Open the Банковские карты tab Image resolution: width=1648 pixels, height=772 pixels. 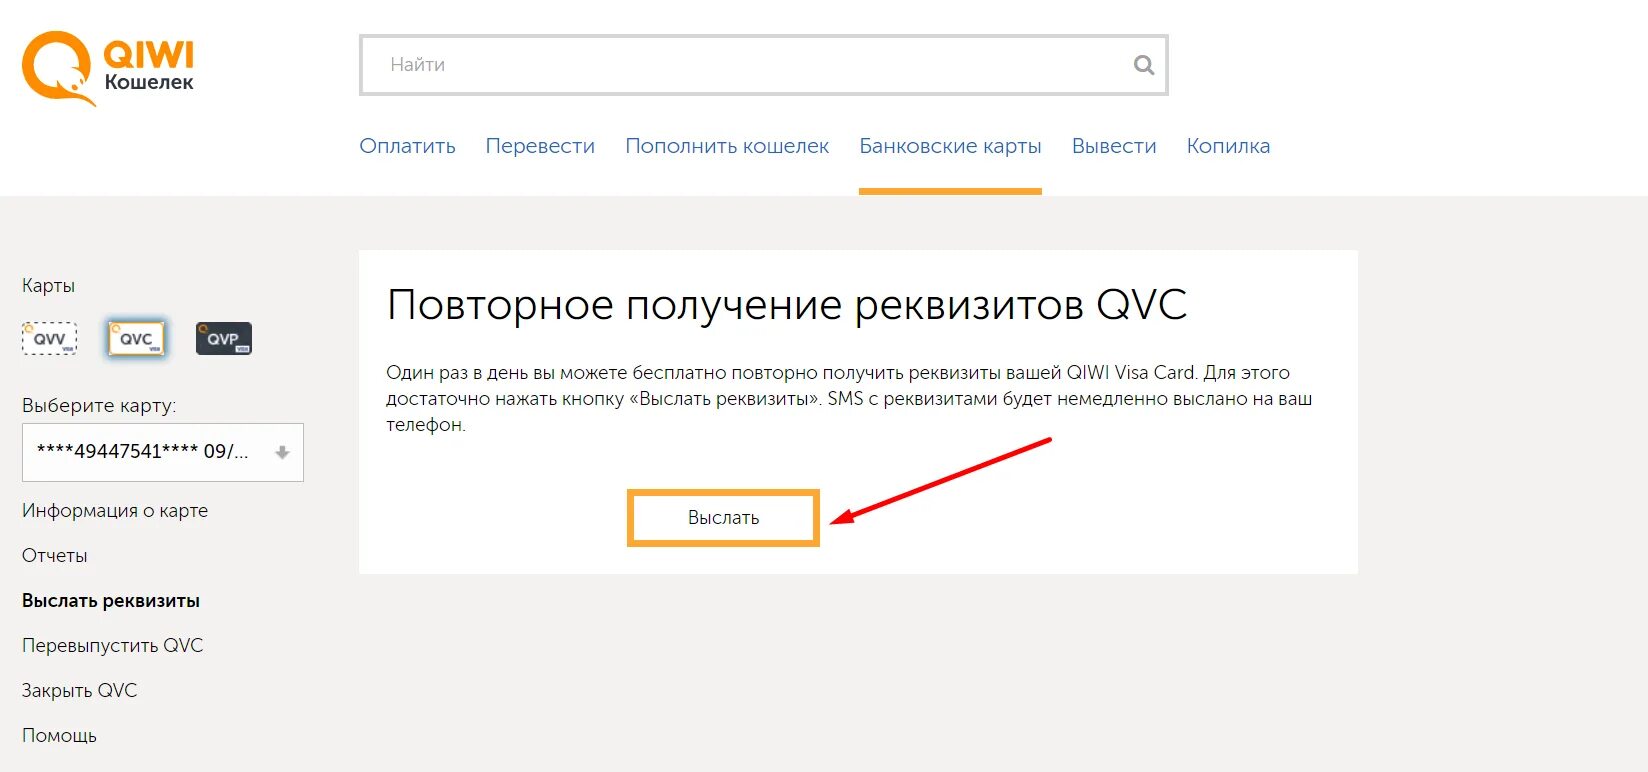tap(950, 146)
